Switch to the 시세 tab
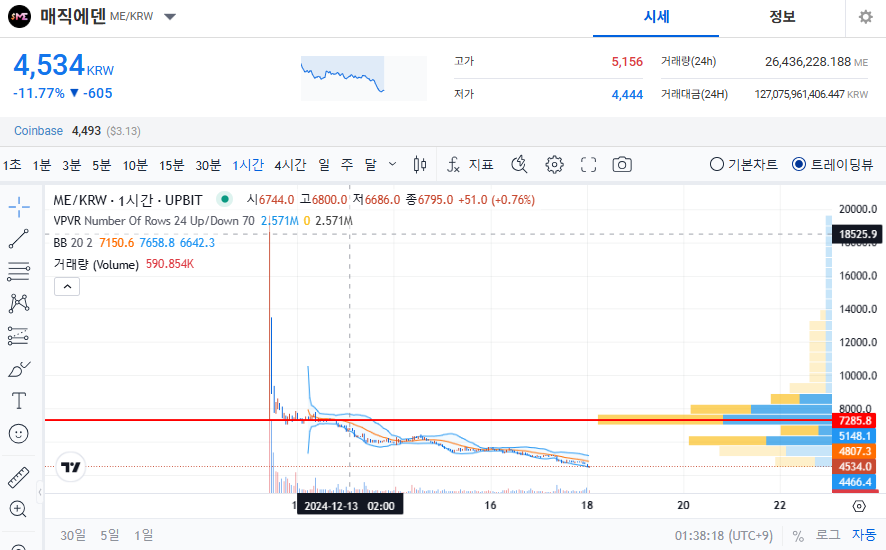 pyautogui.click(x=656, y=17)
